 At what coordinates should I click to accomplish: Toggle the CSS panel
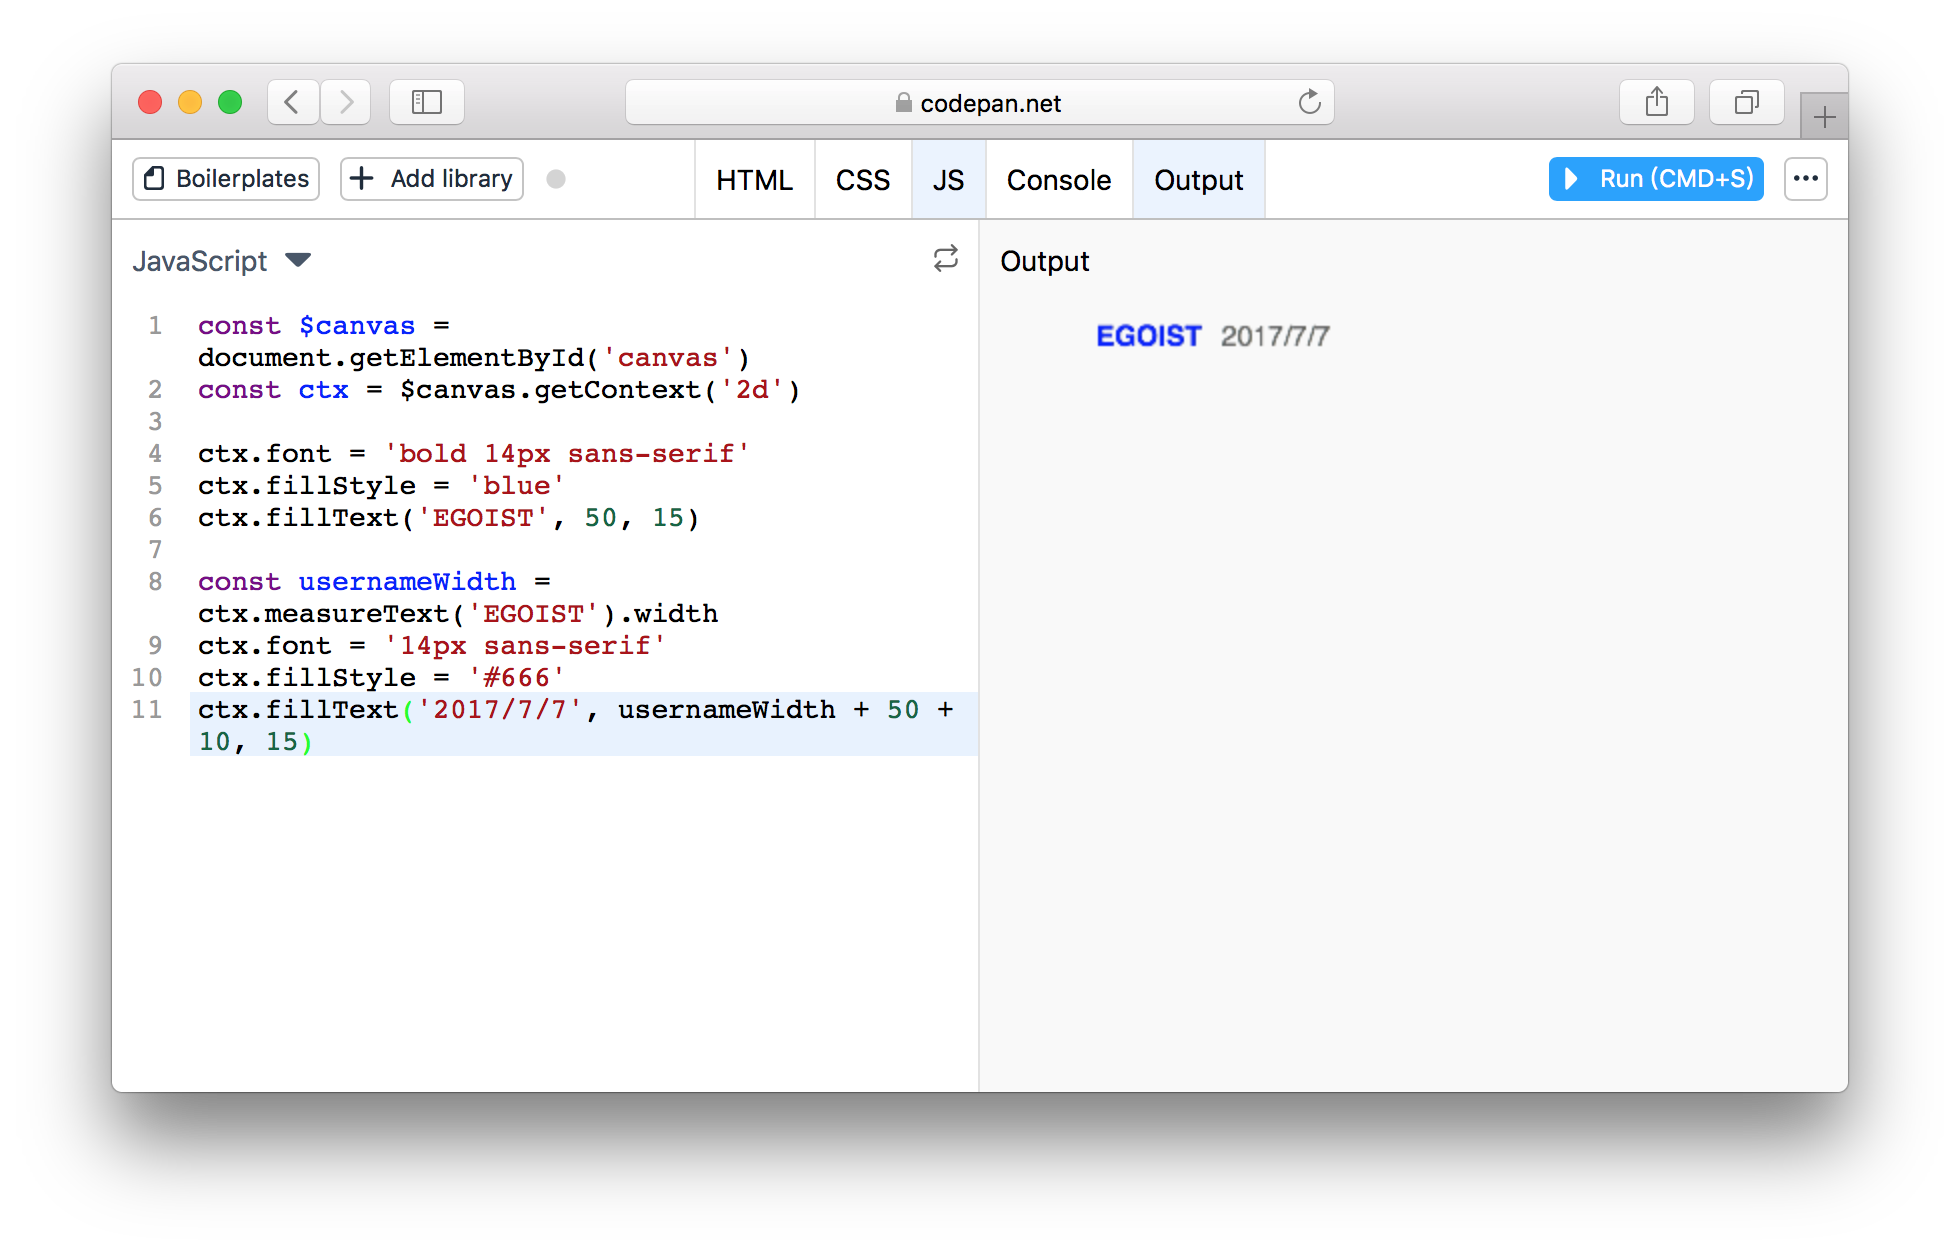coord(862,180)
